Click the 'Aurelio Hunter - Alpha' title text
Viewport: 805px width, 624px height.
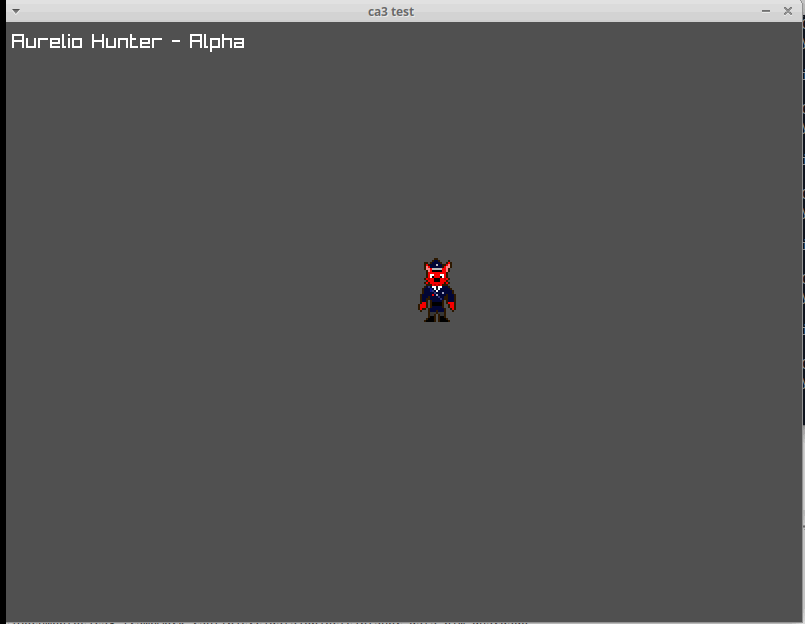pyautogui.click(x=128, y=42)
